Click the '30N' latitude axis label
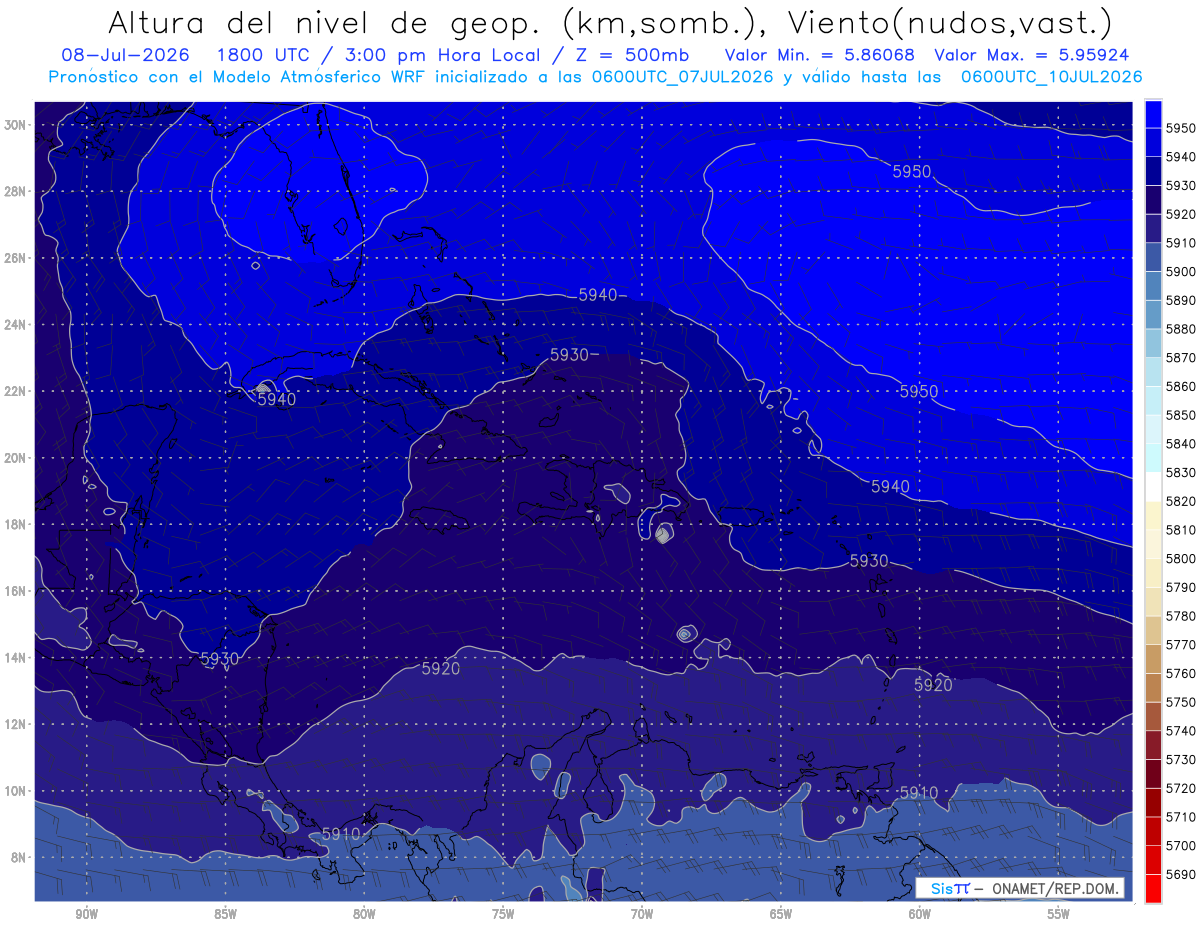The width and height of the screenshot is (1200, 927). point(16,124)
